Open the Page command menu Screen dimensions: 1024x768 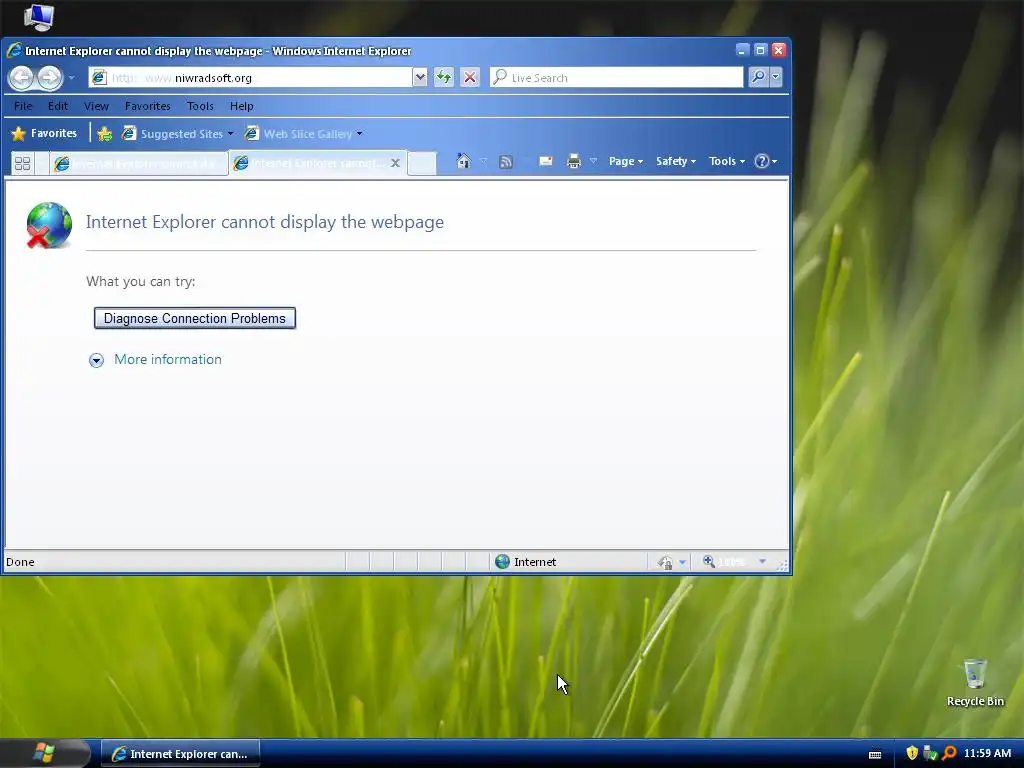tap(626, 161)
